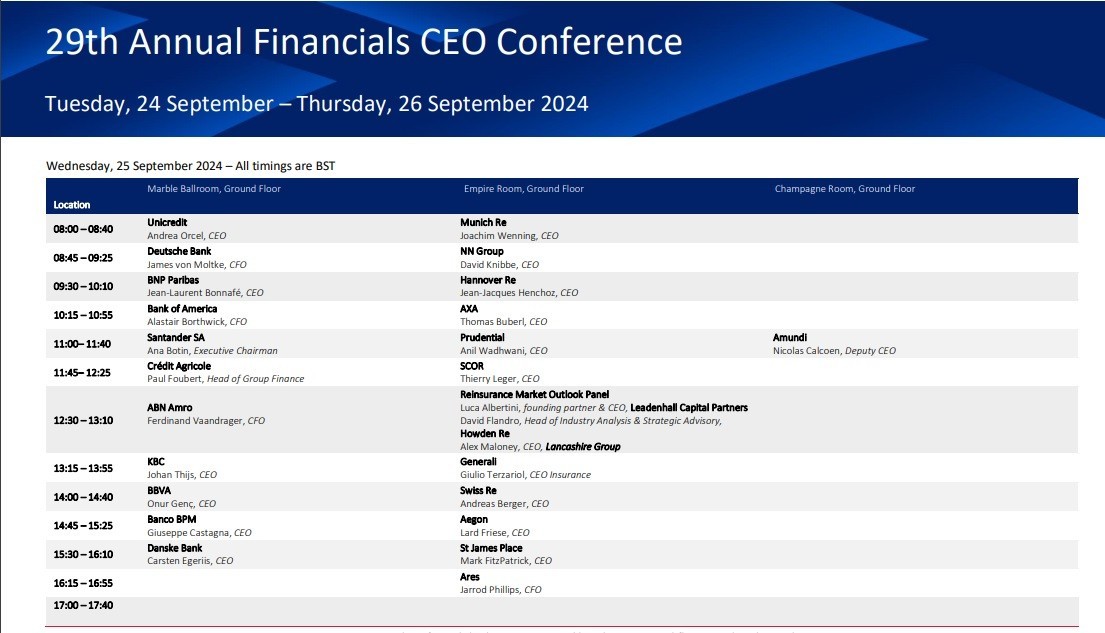Click the Amundi session in Champagne Room
The height and width of the screenshot is (633, 1105).
coord(790,338)
